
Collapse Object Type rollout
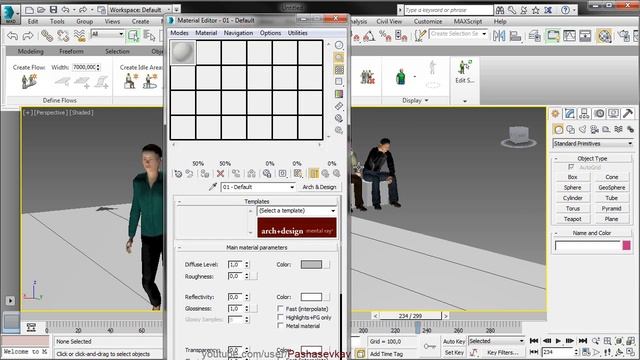pos(592,158)
